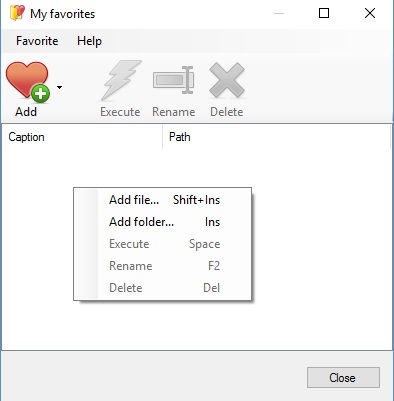Sort by the Path column header
The height and width of the screenshot is (401, 394).
click(276, 137)
